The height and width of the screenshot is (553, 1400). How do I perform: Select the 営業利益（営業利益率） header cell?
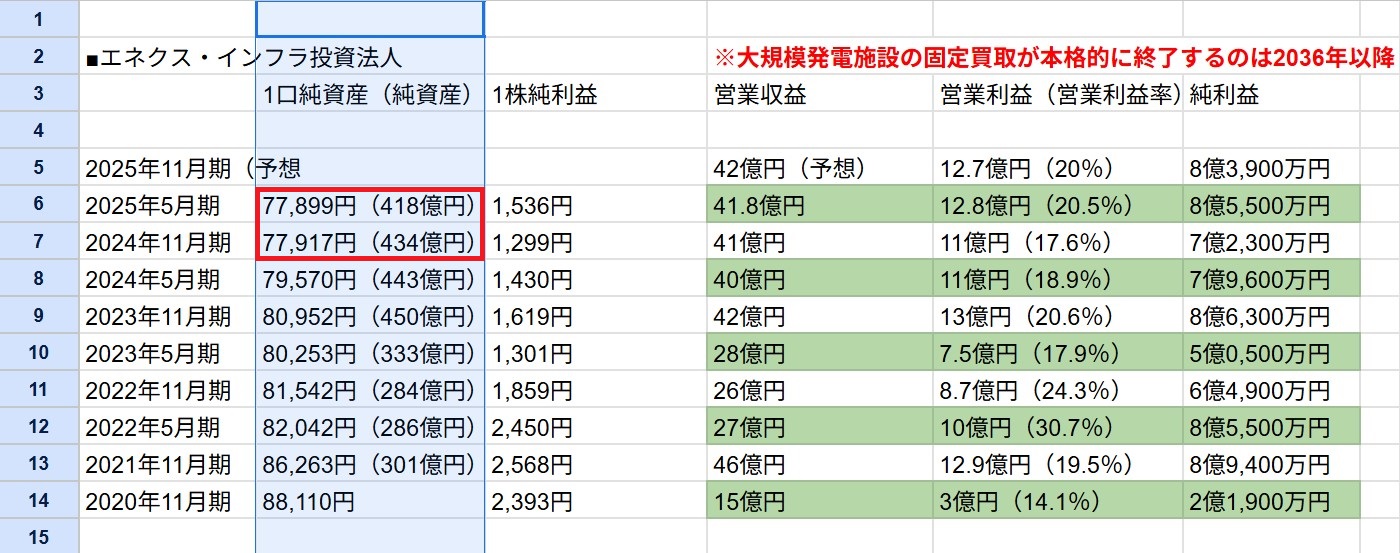[1058, 94]
